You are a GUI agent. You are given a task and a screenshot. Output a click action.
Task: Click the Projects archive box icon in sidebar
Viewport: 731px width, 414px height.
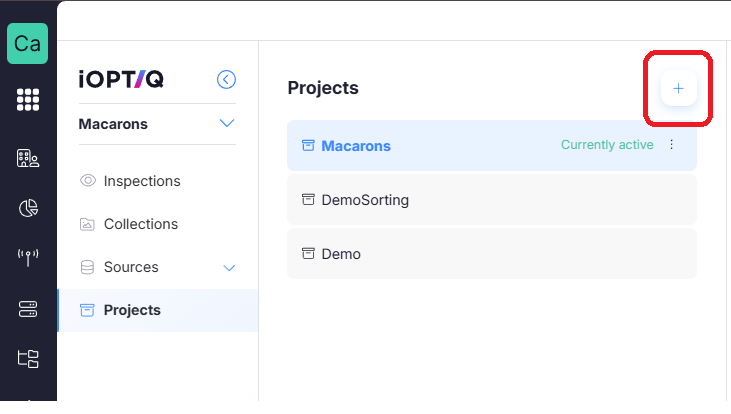pyautogui.click(x=87, y=310)
